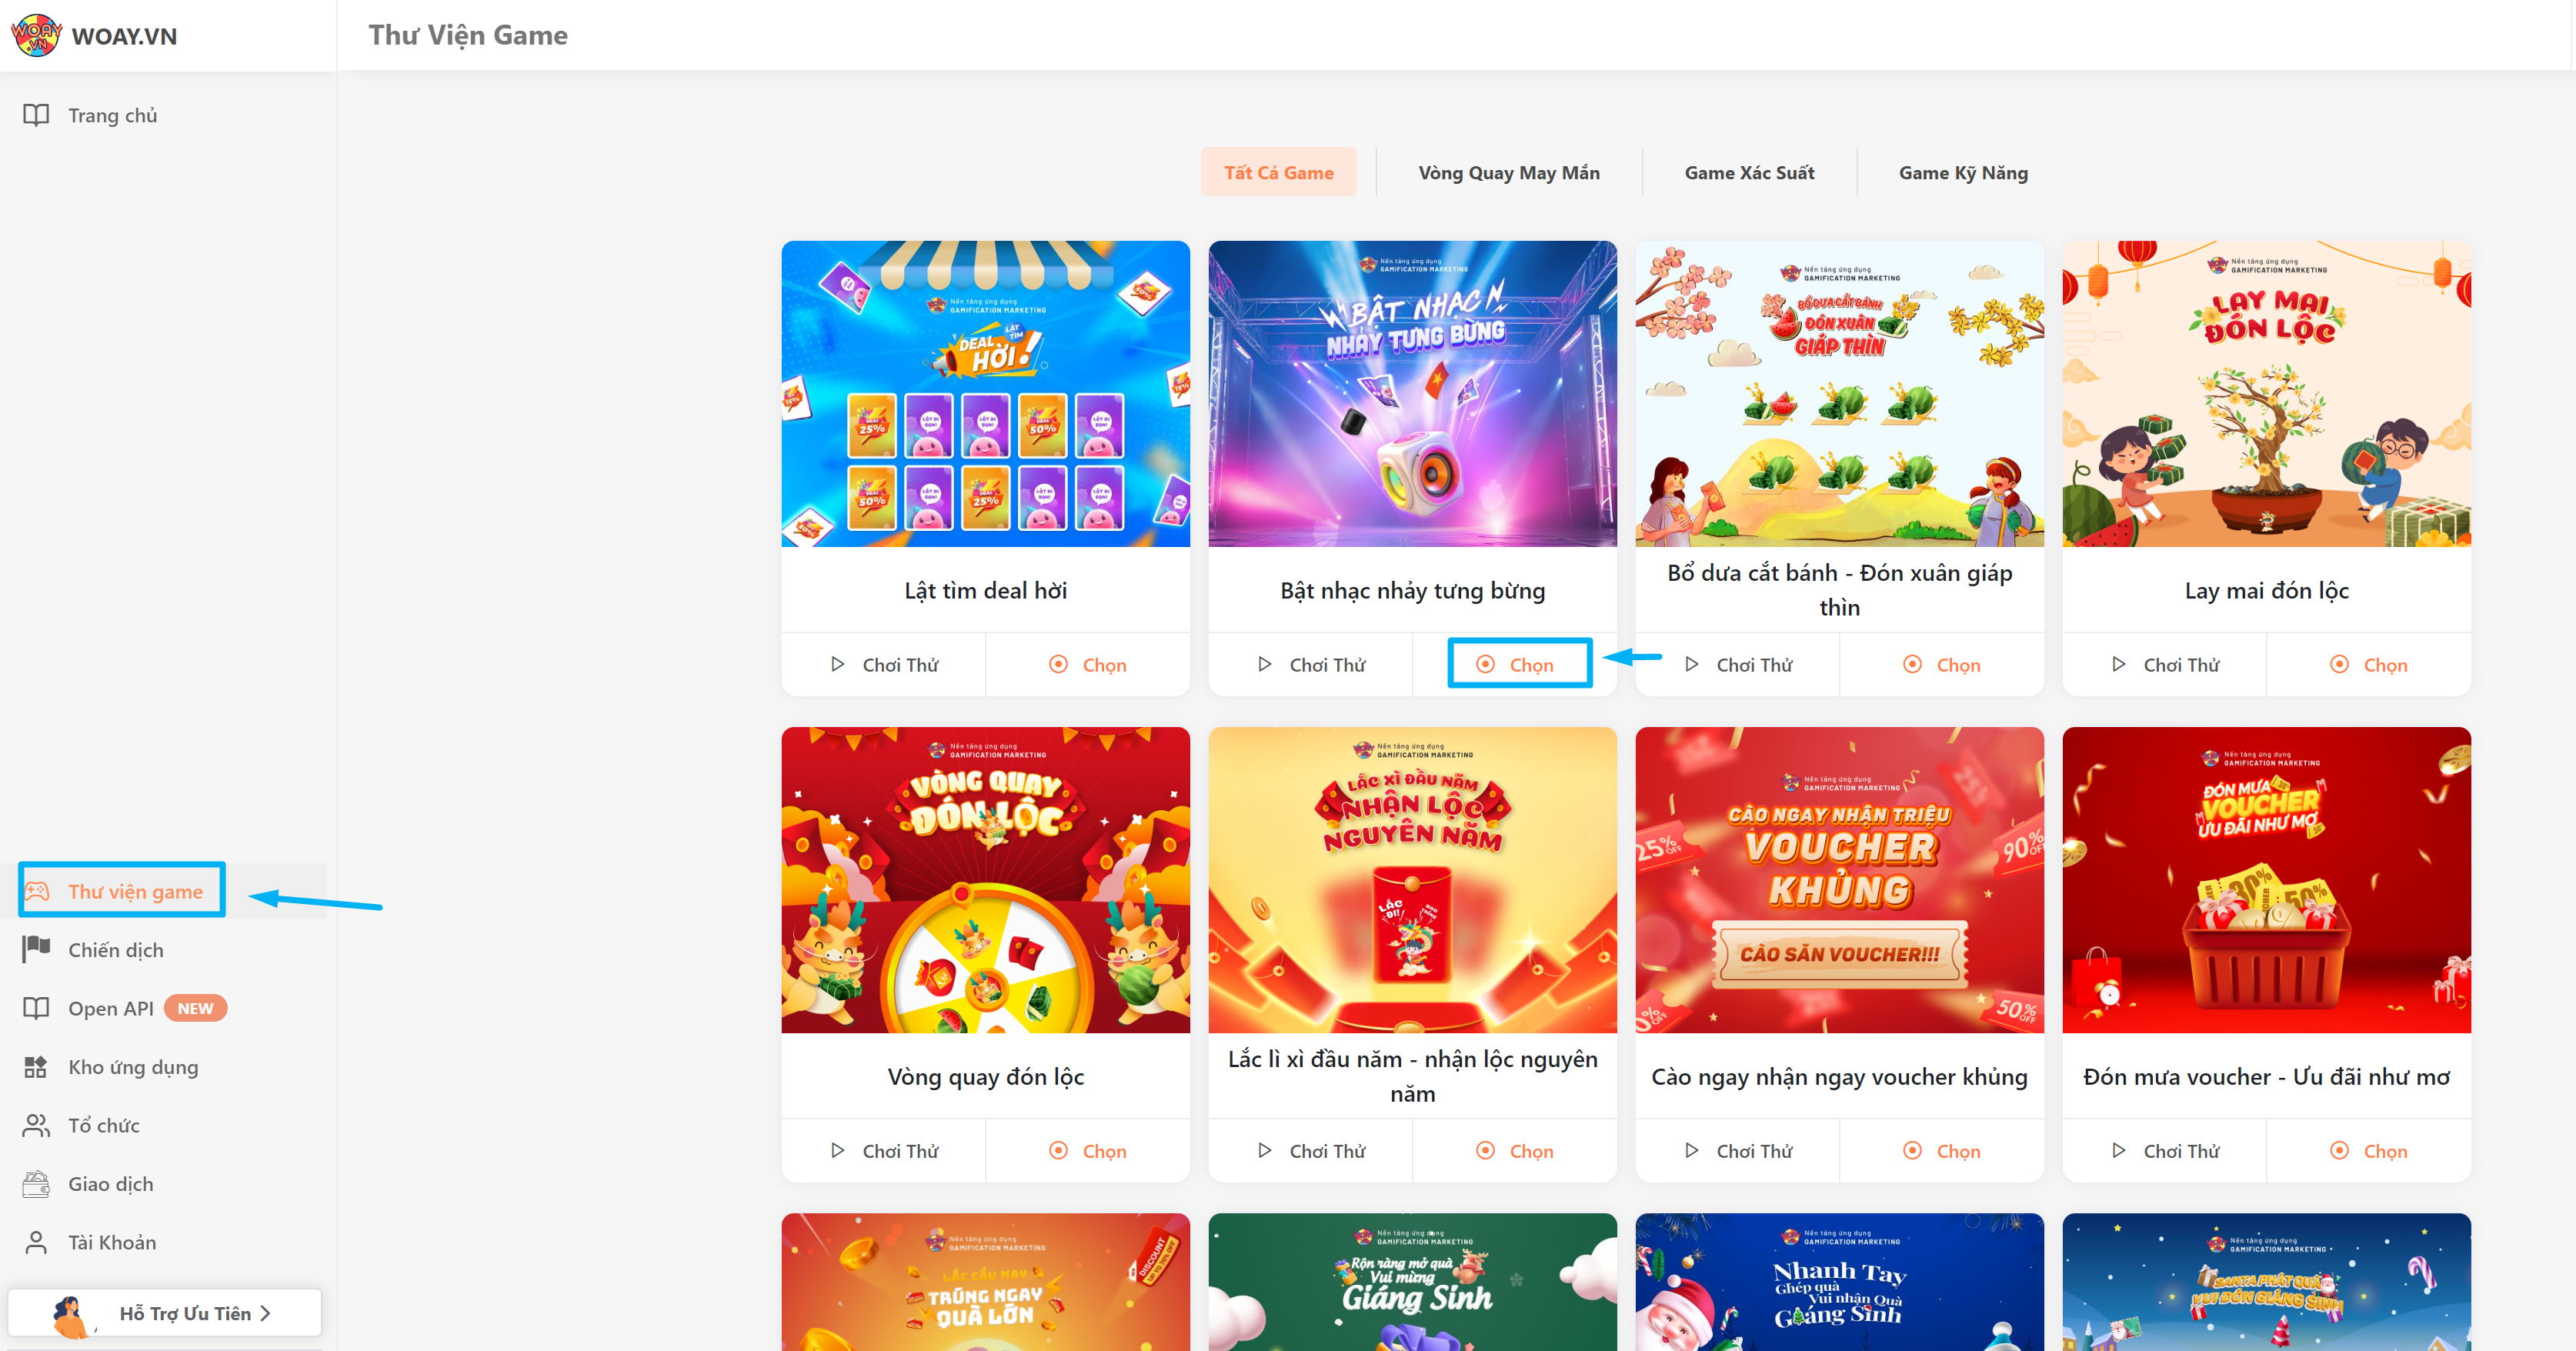This screenshot has height=1351, width=2576.
Task: Open Chiến dịch flag icon
Action: pos(36,949)
